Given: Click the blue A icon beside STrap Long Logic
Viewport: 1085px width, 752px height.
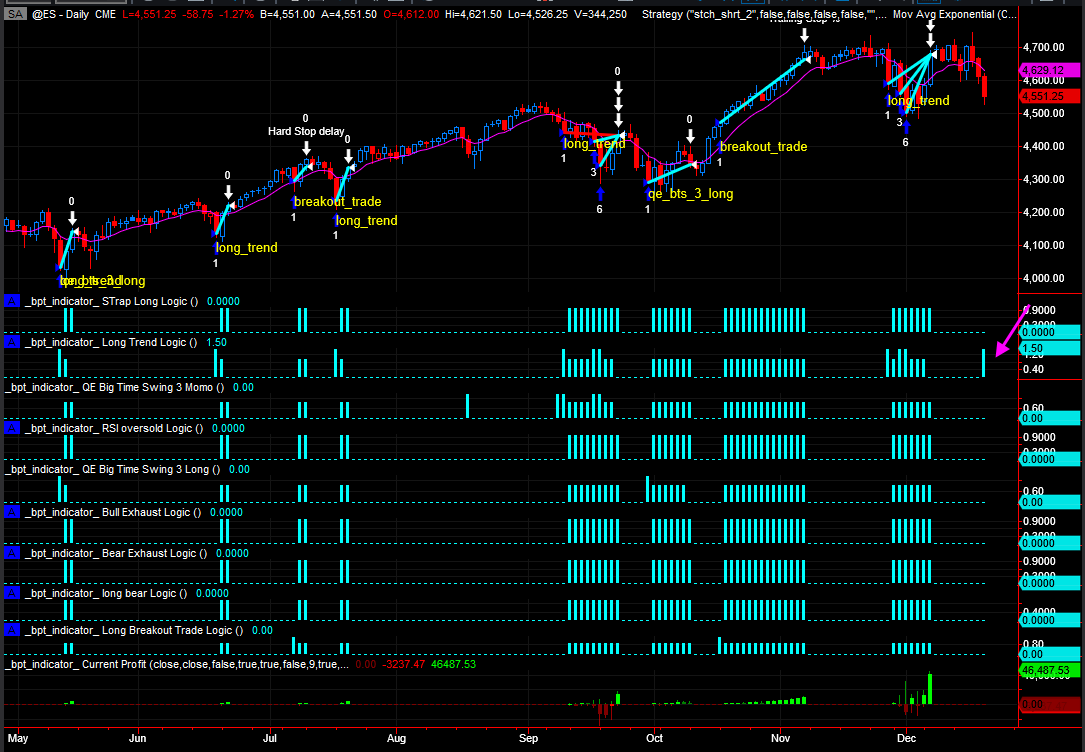Looking at the screenshot, I should click(12, 301).
